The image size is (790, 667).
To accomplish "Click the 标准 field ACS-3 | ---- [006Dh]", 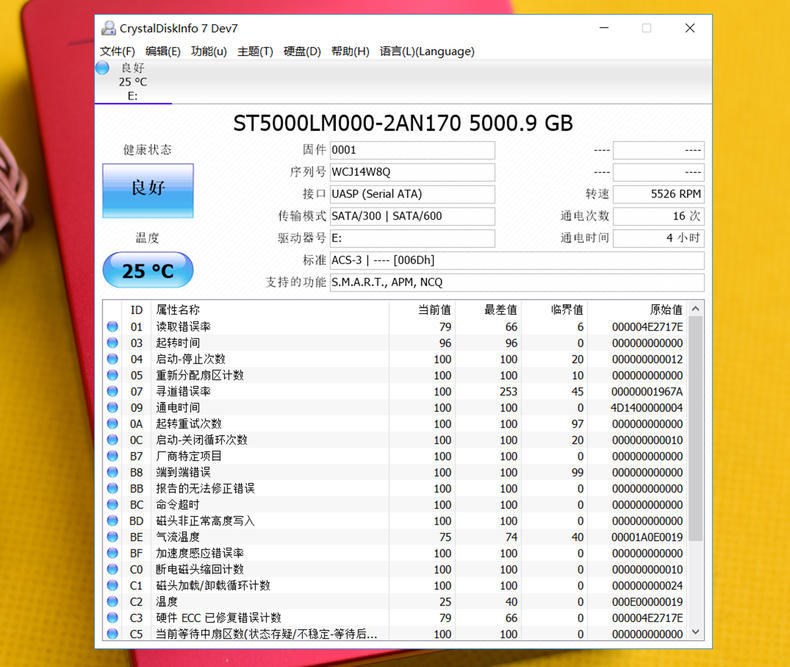I will pos(517,260).
